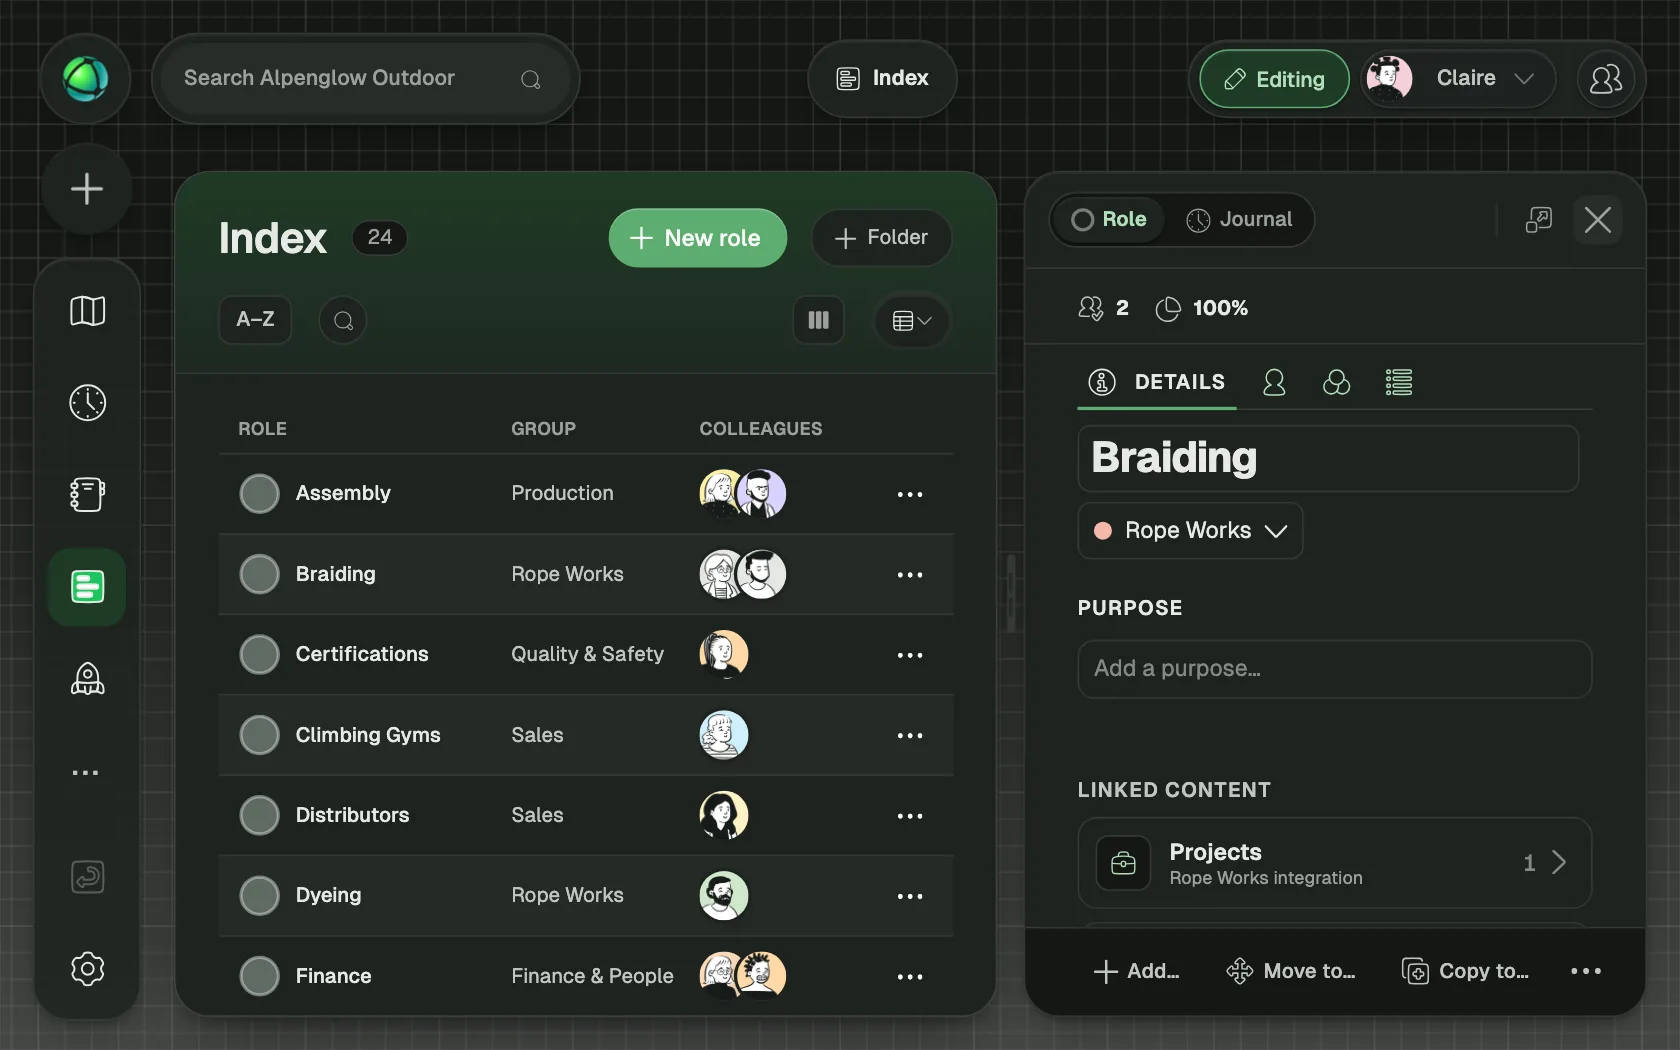Open the Claire user dropdown
1680x1050 pixels.
click(1459, 79)
